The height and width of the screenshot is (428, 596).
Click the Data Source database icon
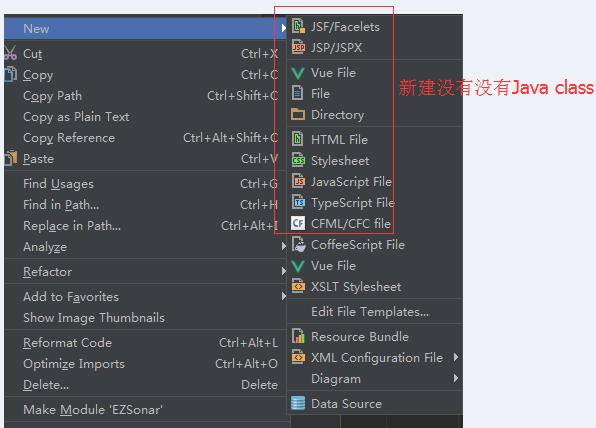point(298,403)
